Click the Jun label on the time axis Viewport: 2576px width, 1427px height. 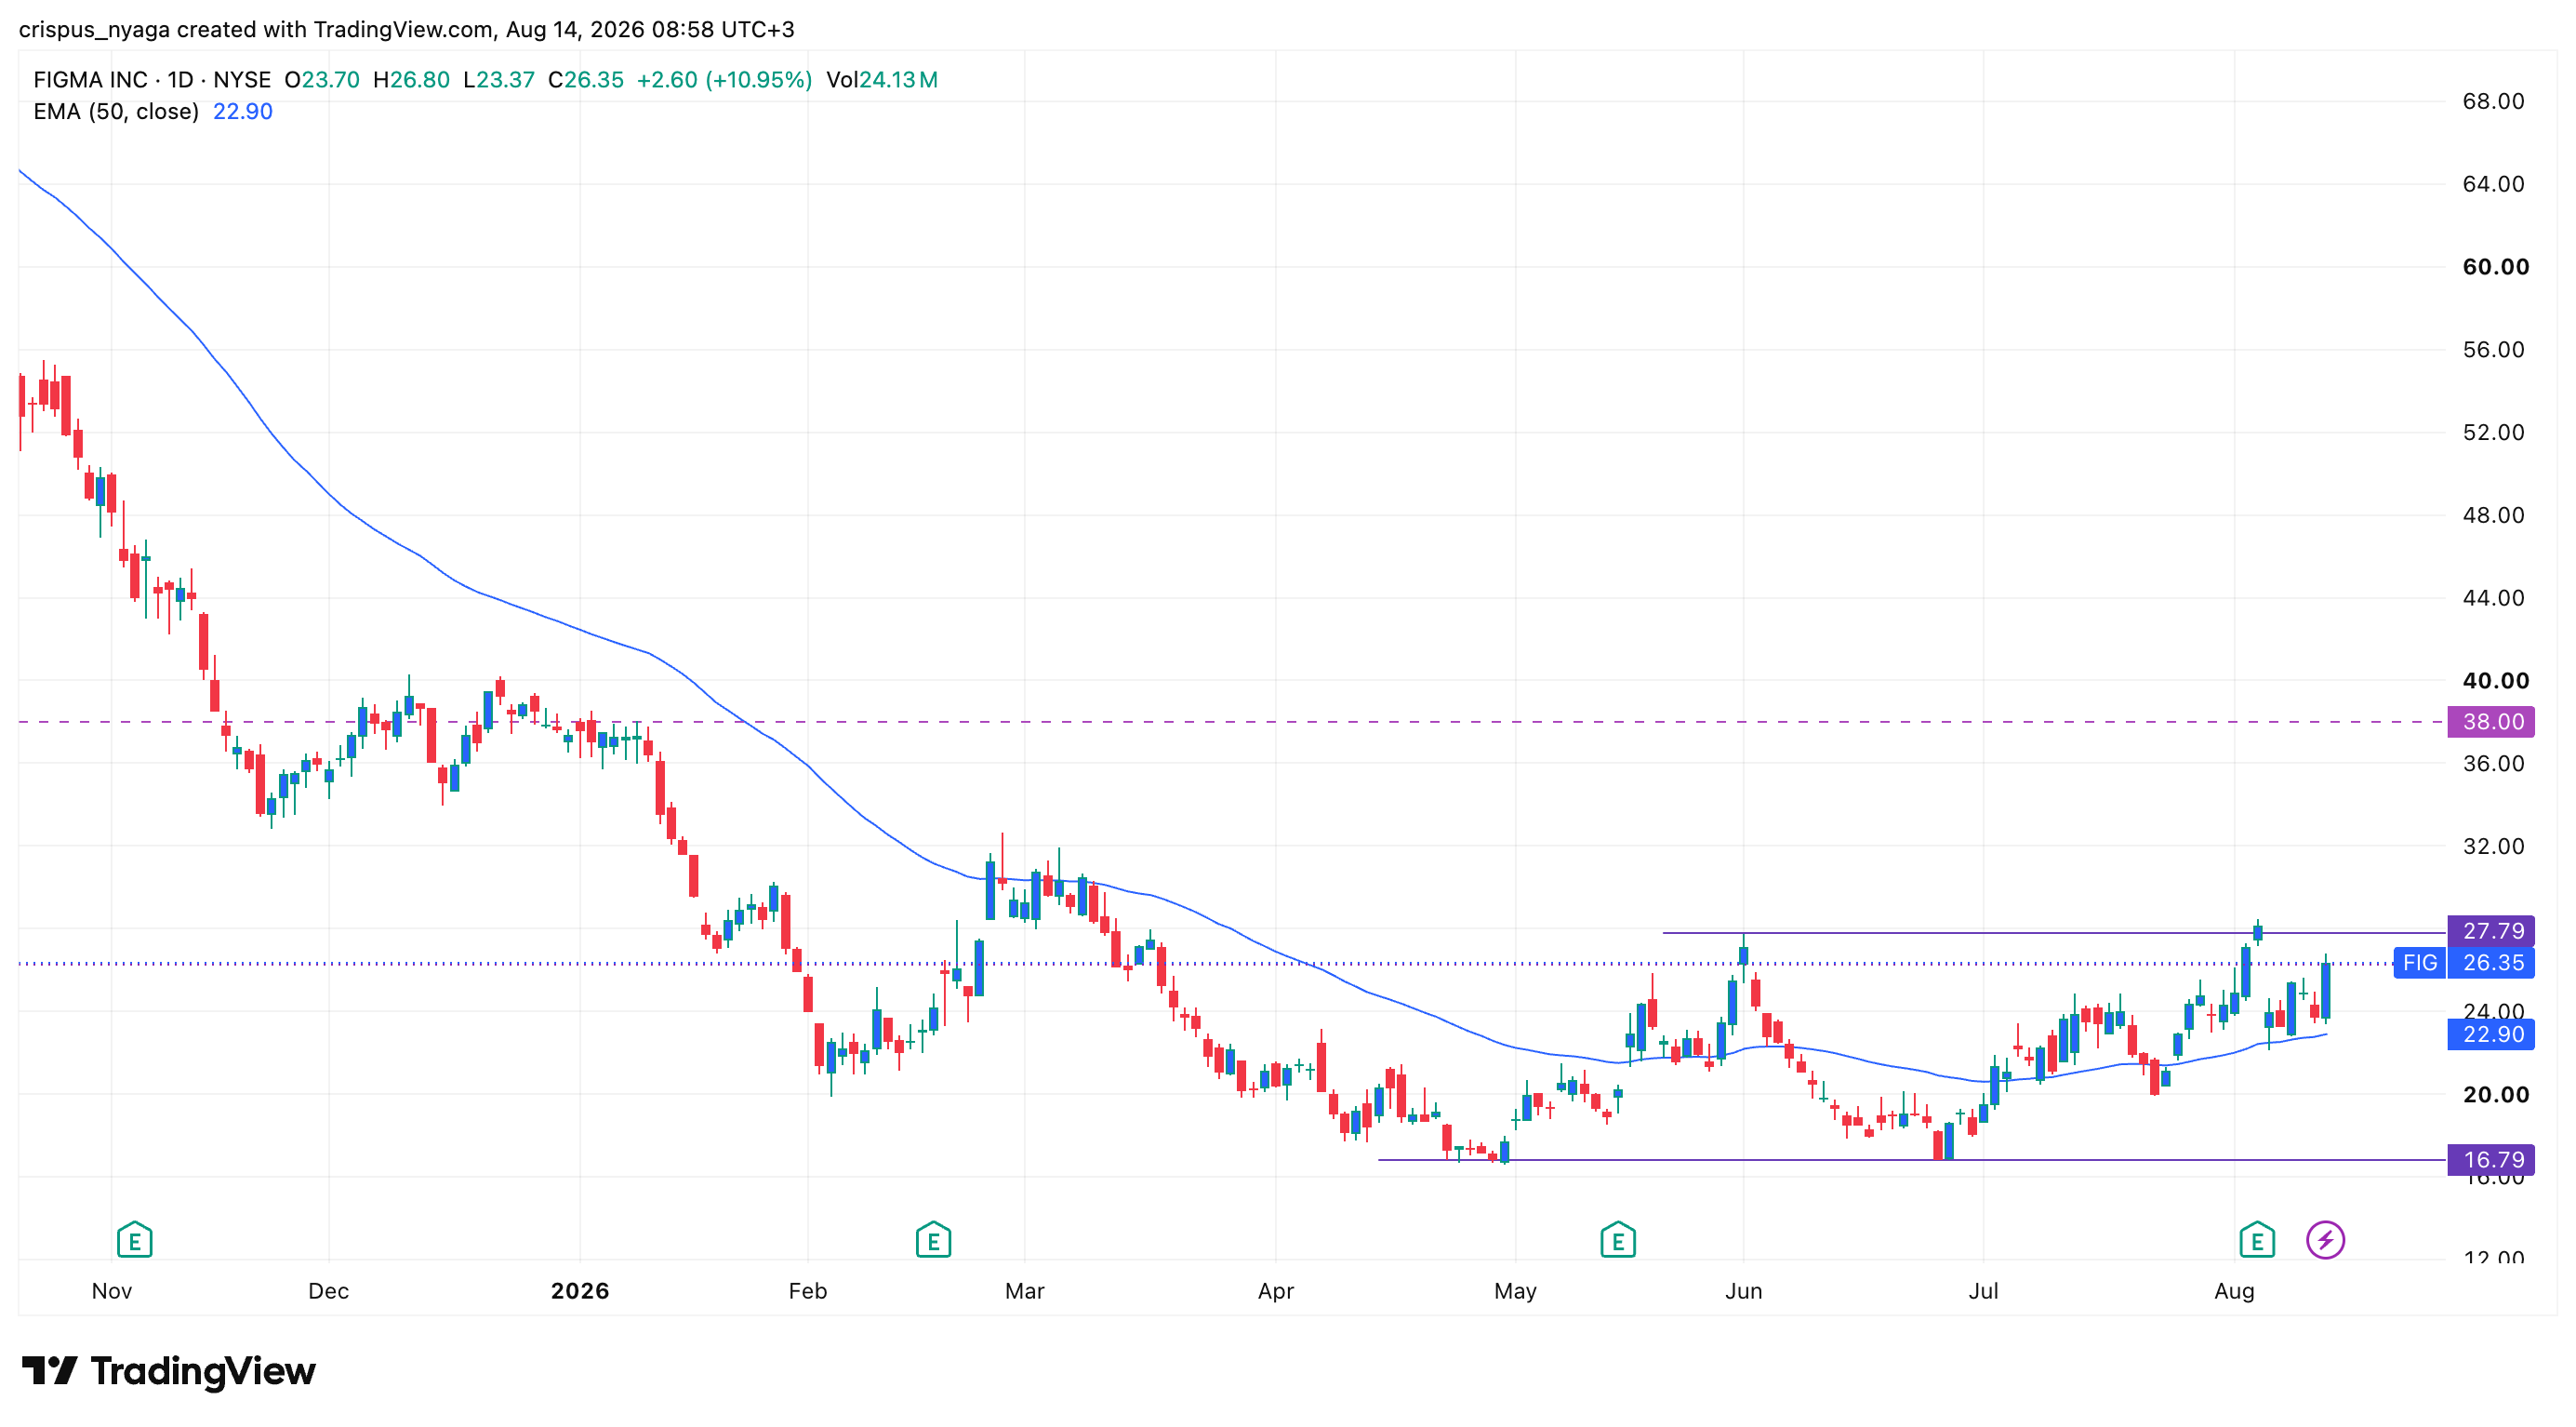tap(1743, 1291)
